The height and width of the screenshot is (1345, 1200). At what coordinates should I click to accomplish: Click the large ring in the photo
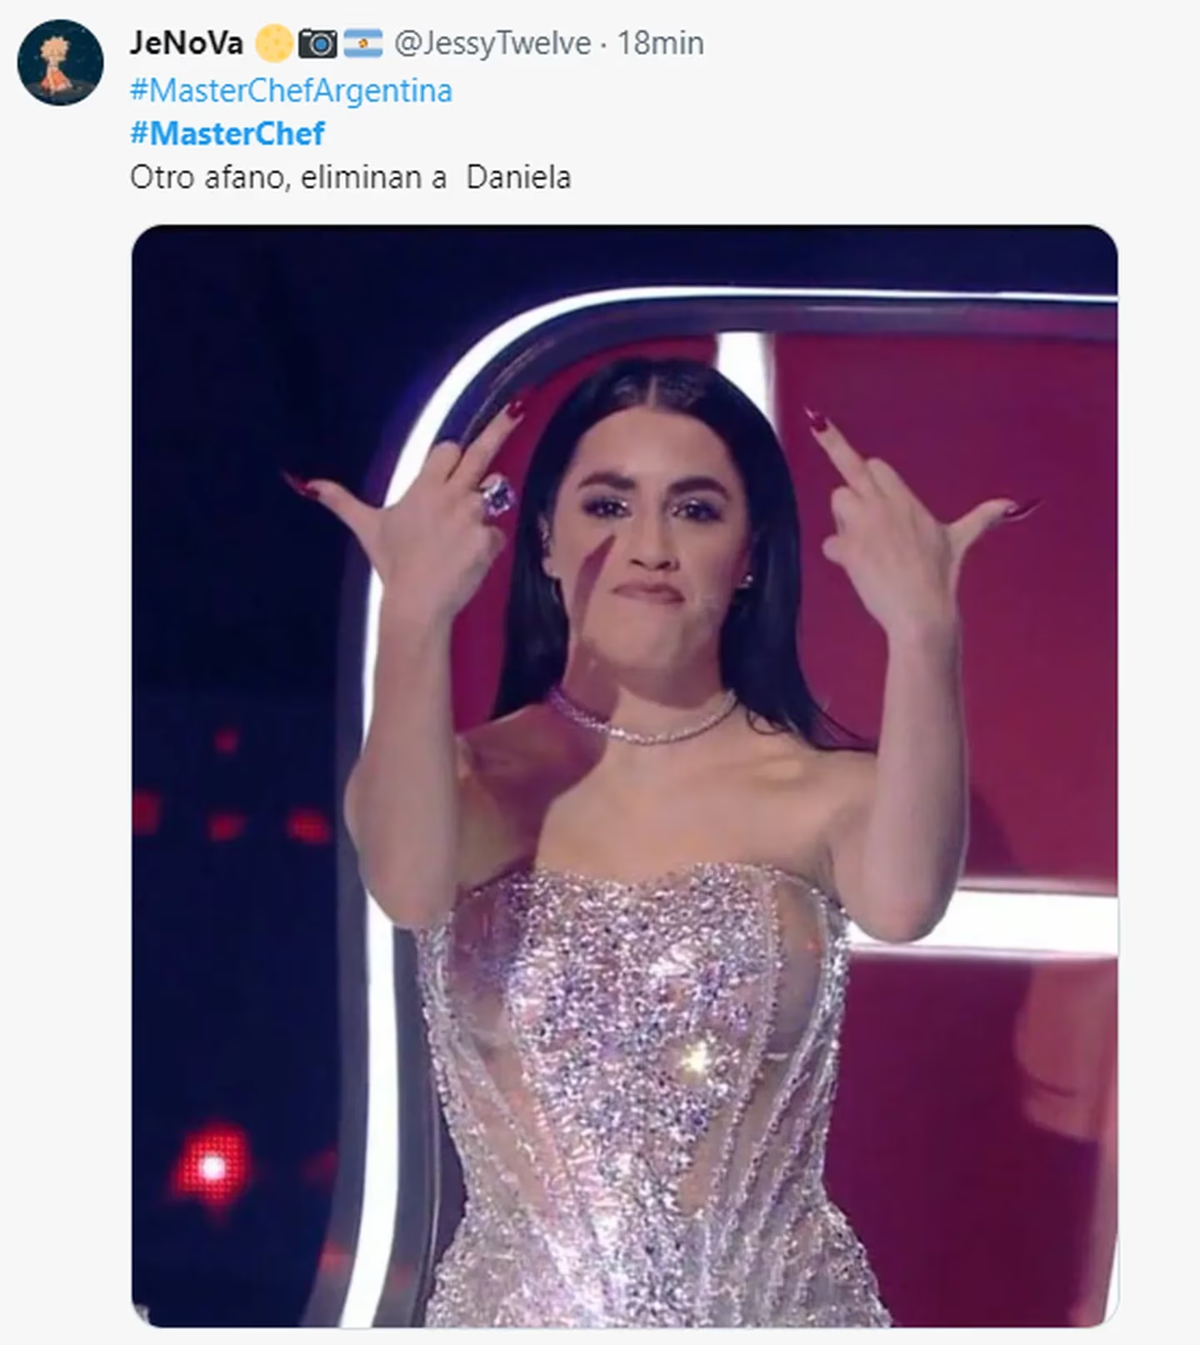pyautogui.click(x=497, y=495)
